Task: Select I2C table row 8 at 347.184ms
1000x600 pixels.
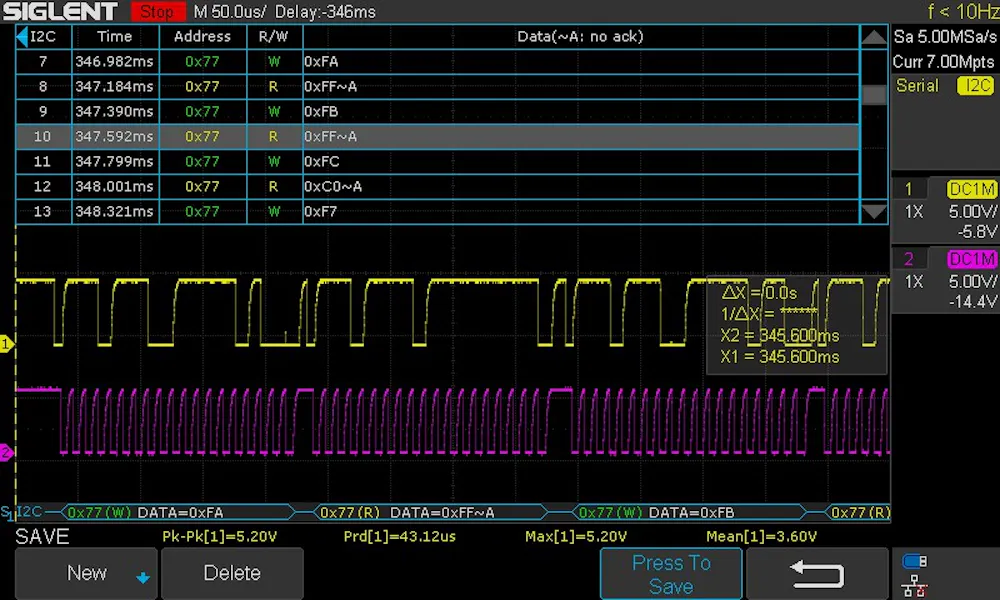Action: point(438,86)
